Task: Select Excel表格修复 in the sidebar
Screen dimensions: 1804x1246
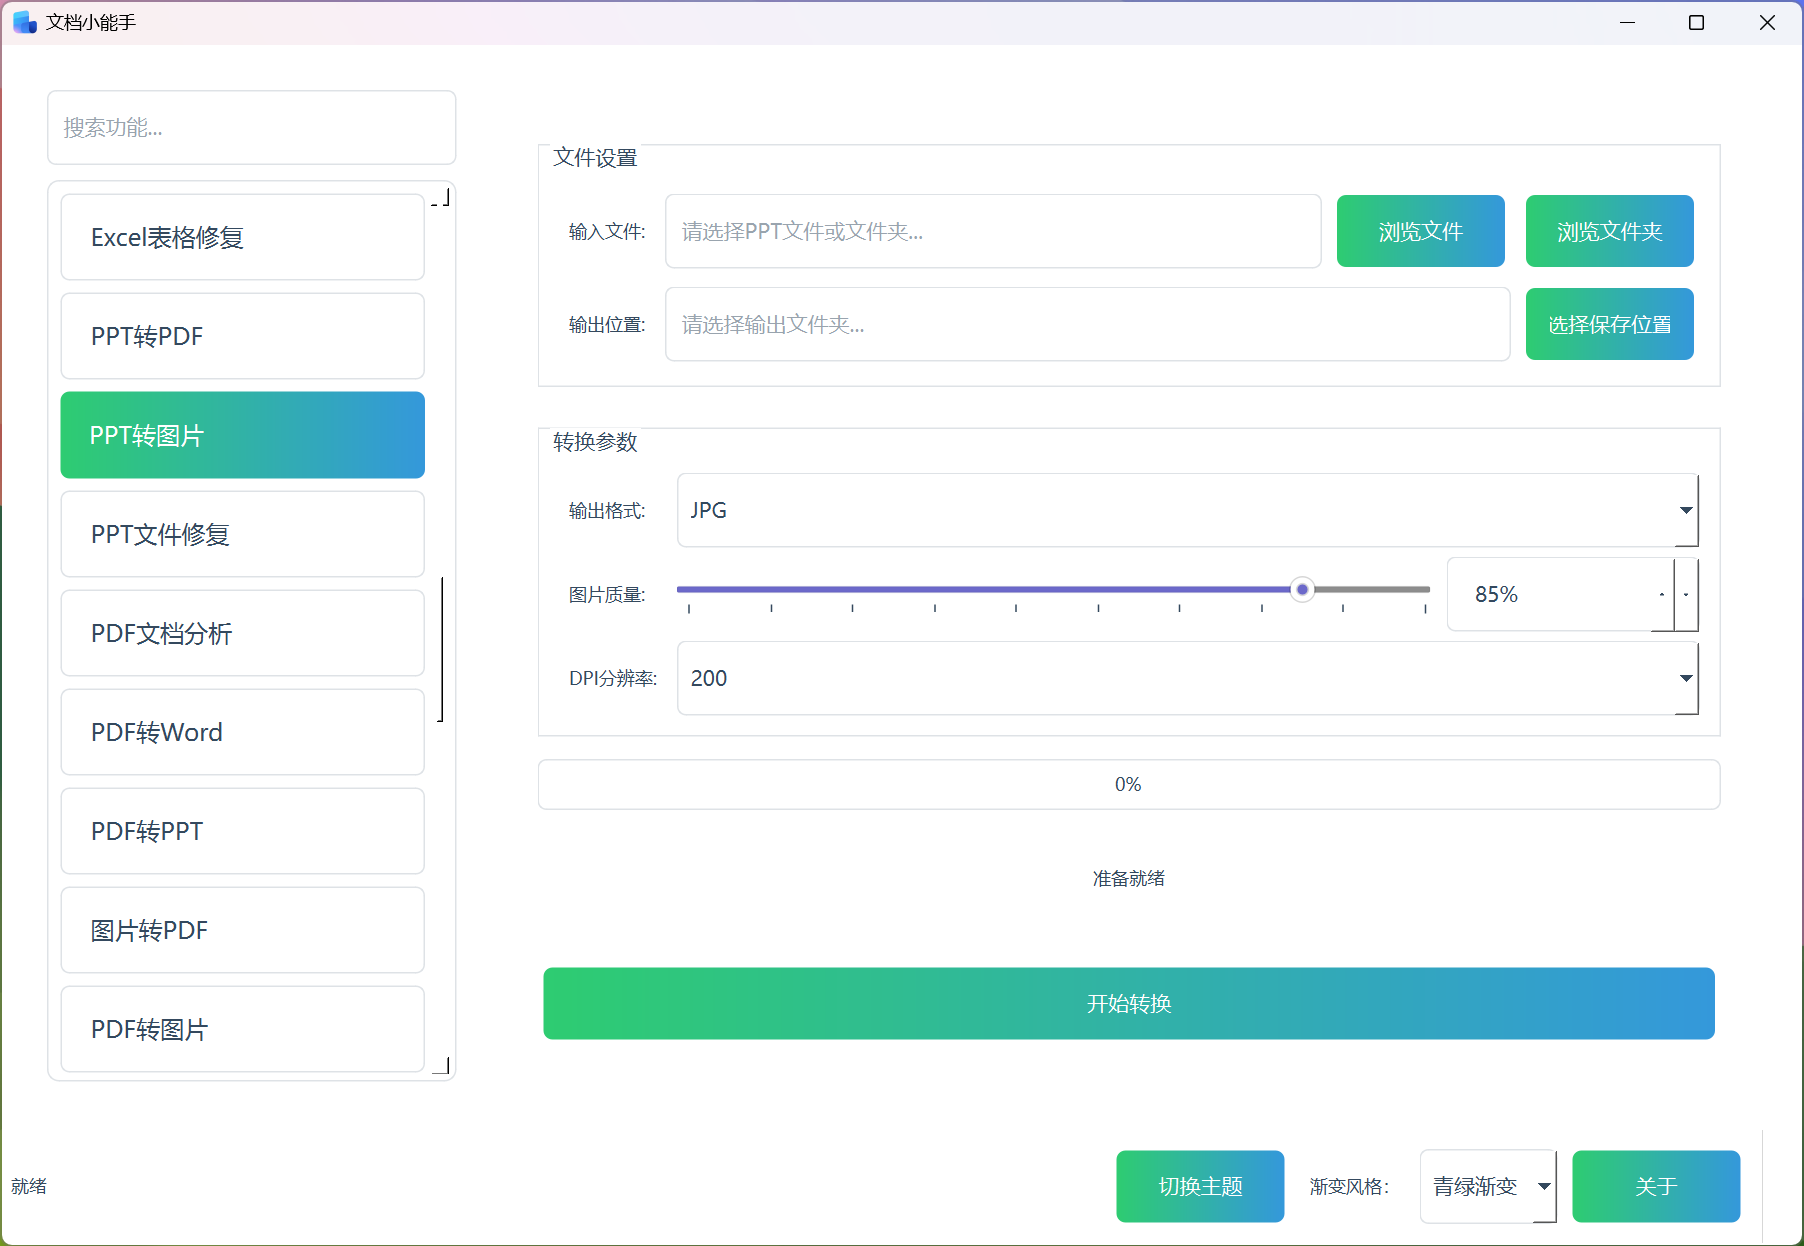Action: click(241, 237)
